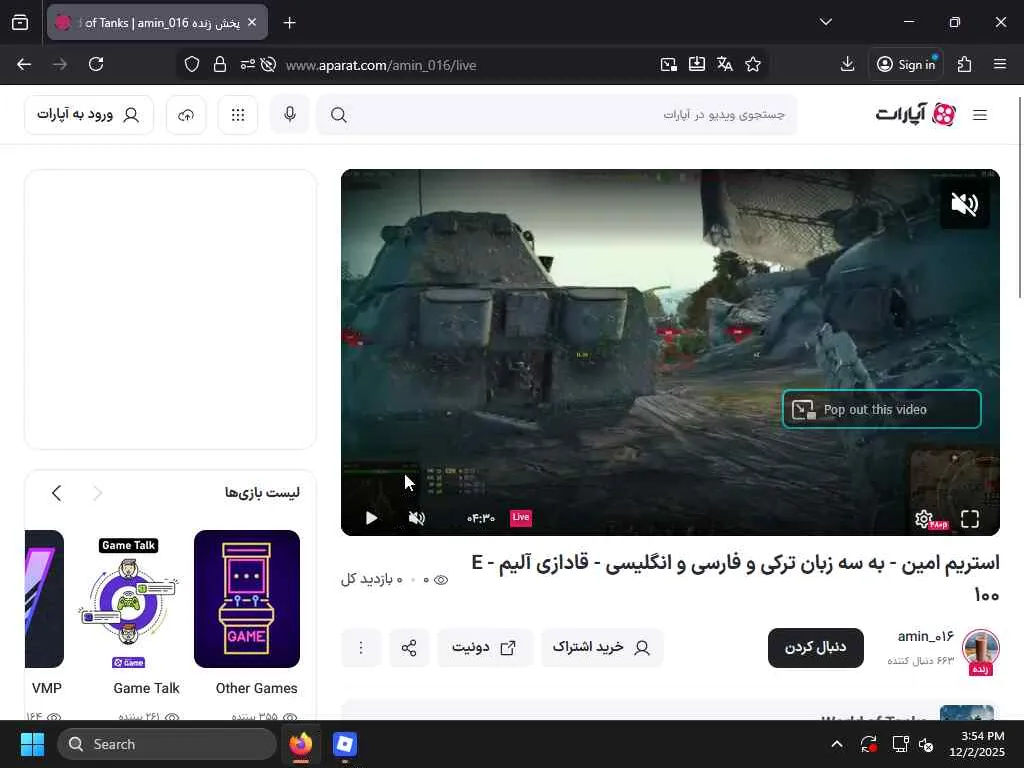Toggle mute in the player control bar

click(416, 518)
